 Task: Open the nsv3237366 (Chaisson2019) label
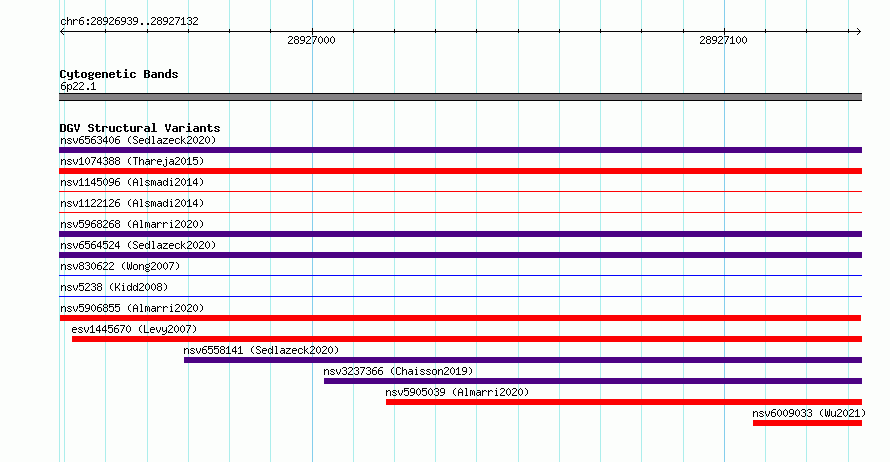[398, 371]
